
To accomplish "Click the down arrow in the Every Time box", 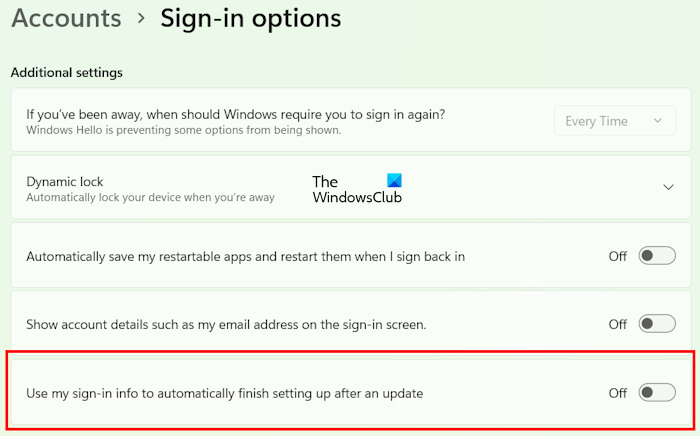I will coord(658,121).
